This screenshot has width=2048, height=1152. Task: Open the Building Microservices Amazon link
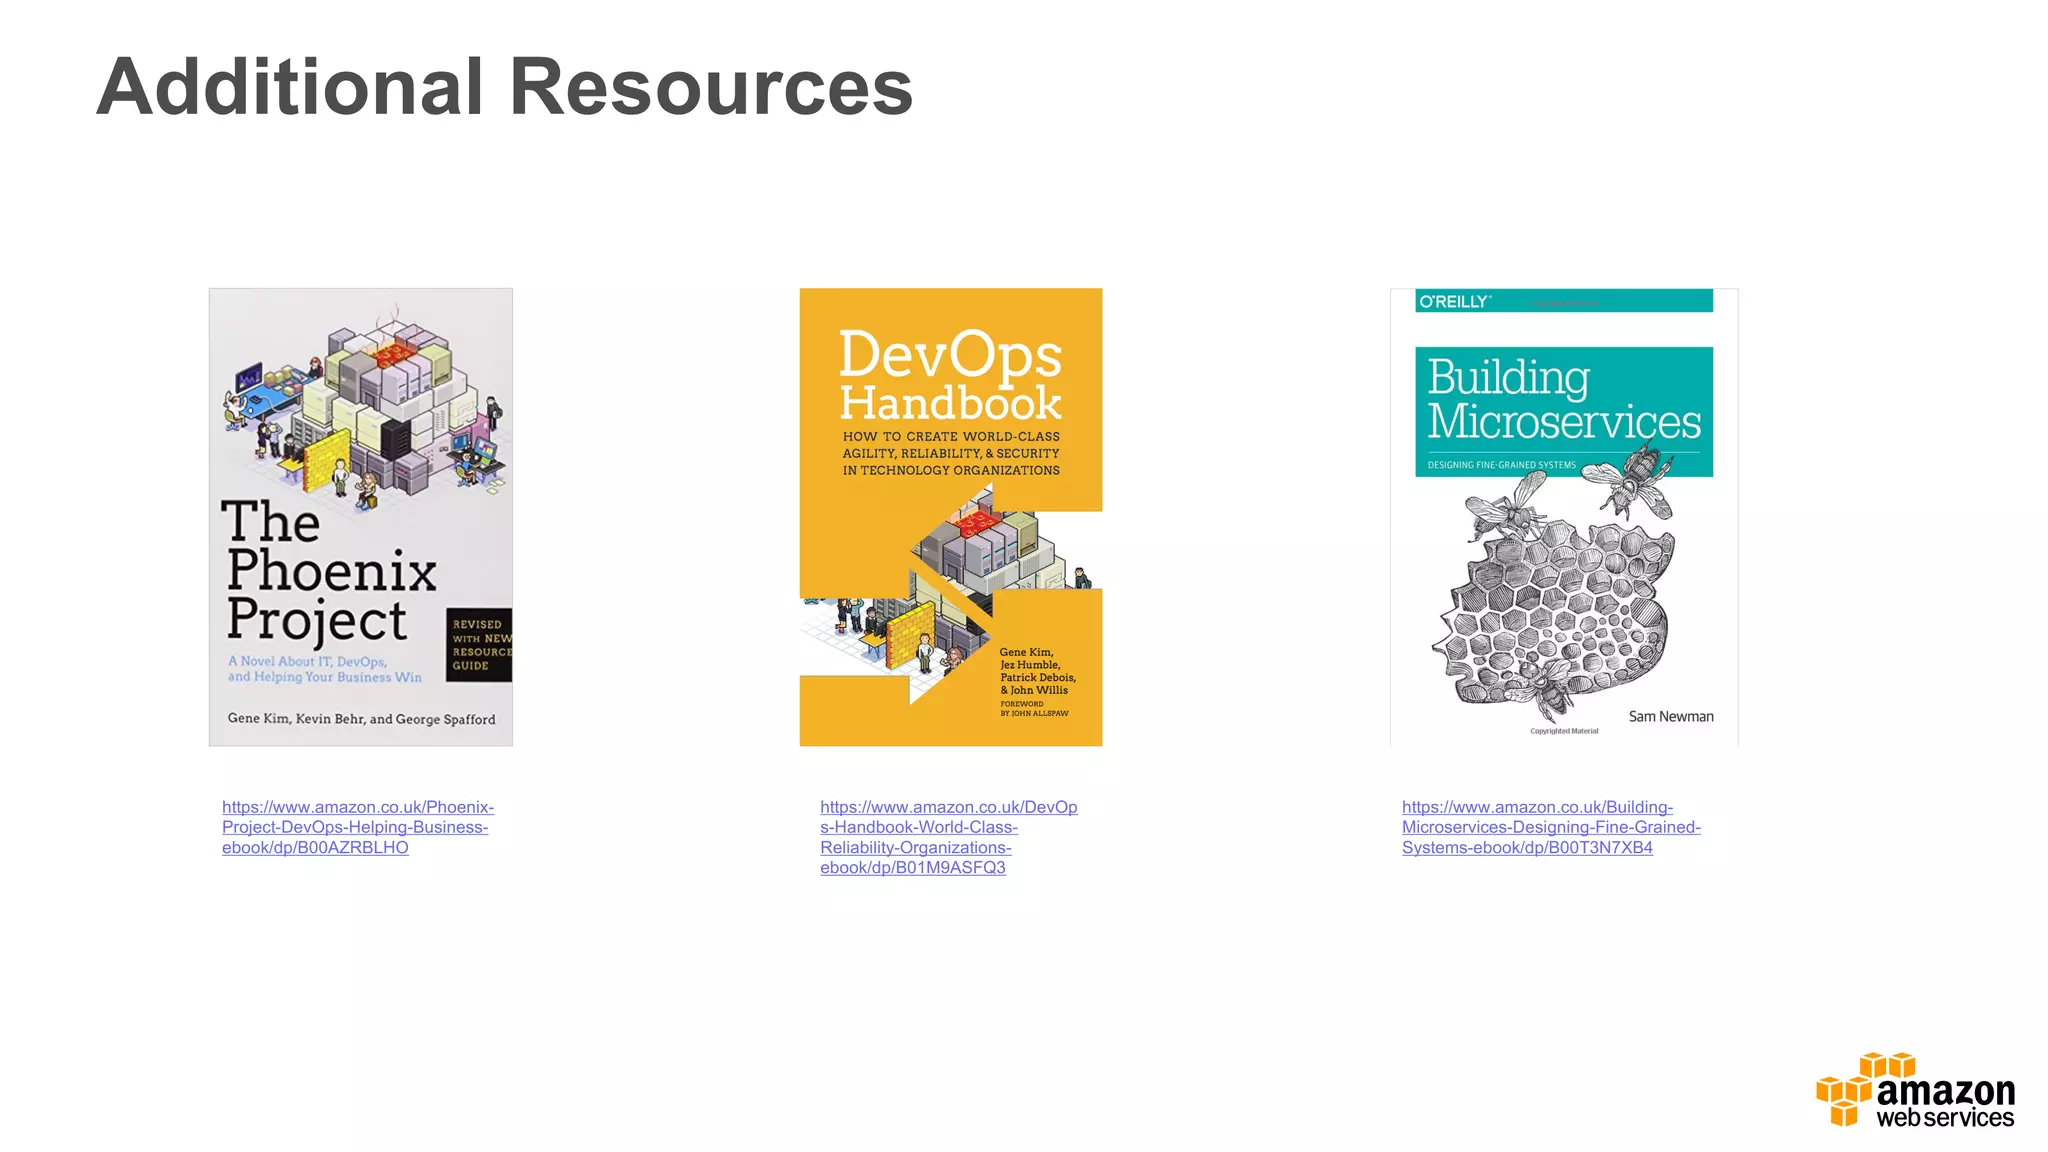pyautogui.click(x=1551, y=827)
